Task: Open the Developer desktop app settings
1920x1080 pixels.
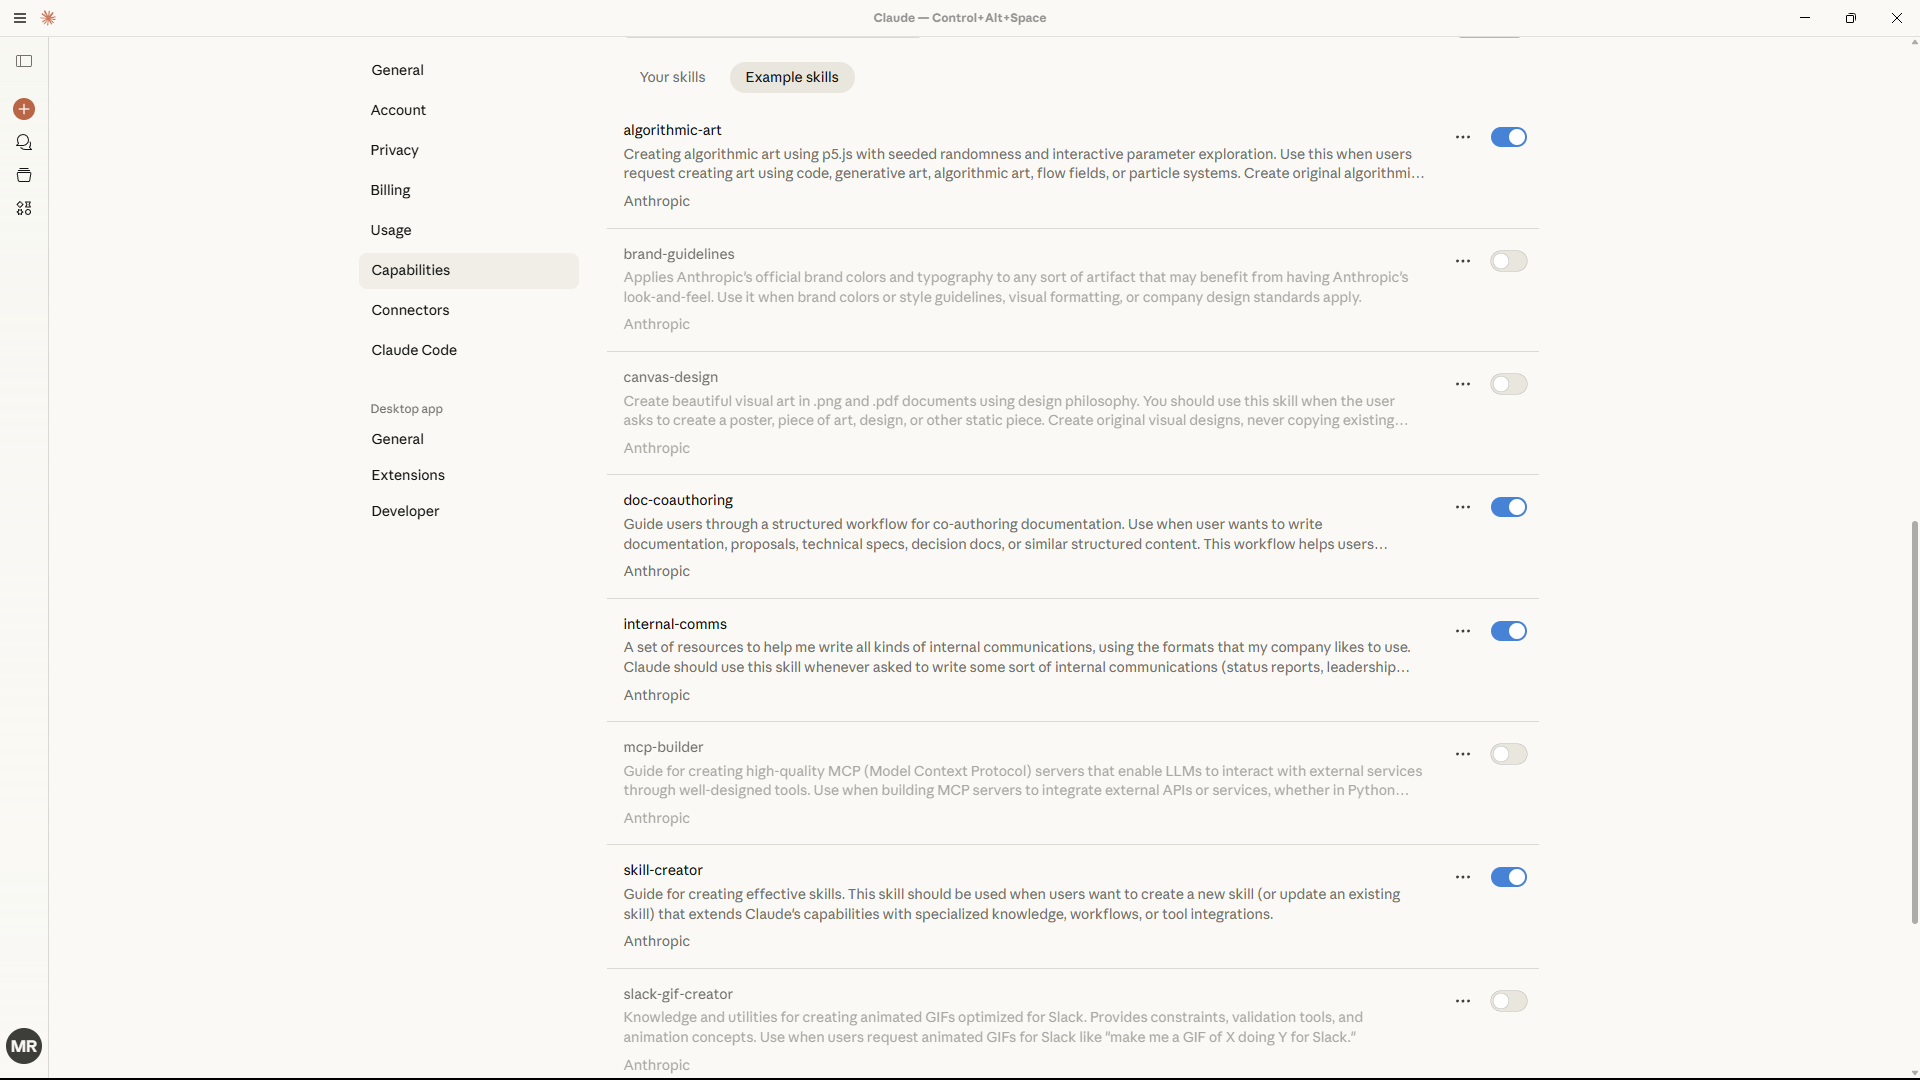Action: [405, 511]
